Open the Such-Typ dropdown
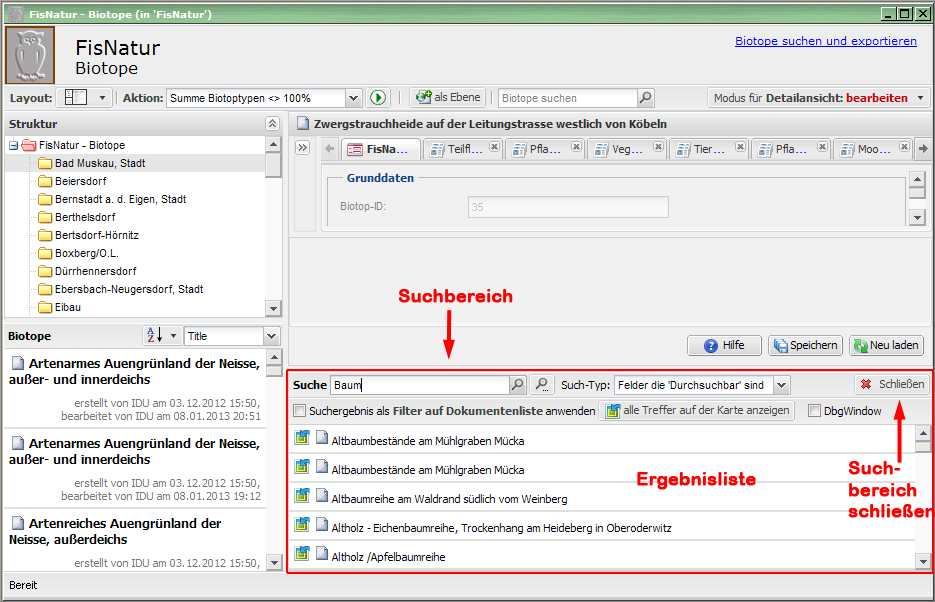935x602 pixels. (781, 385)
